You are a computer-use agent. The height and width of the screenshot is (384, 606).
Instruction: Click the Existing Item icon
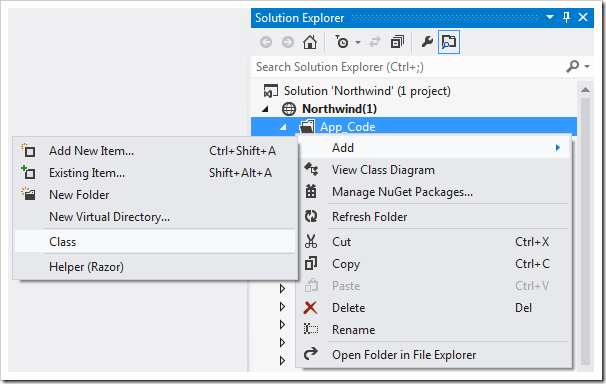click(x=28, y=172)
